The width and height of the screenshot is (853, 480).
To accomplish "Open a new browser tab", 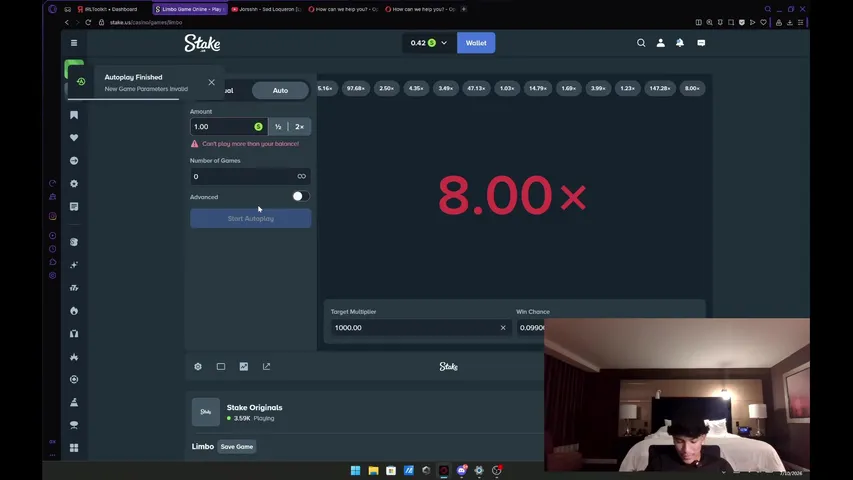I will [463, 9].
